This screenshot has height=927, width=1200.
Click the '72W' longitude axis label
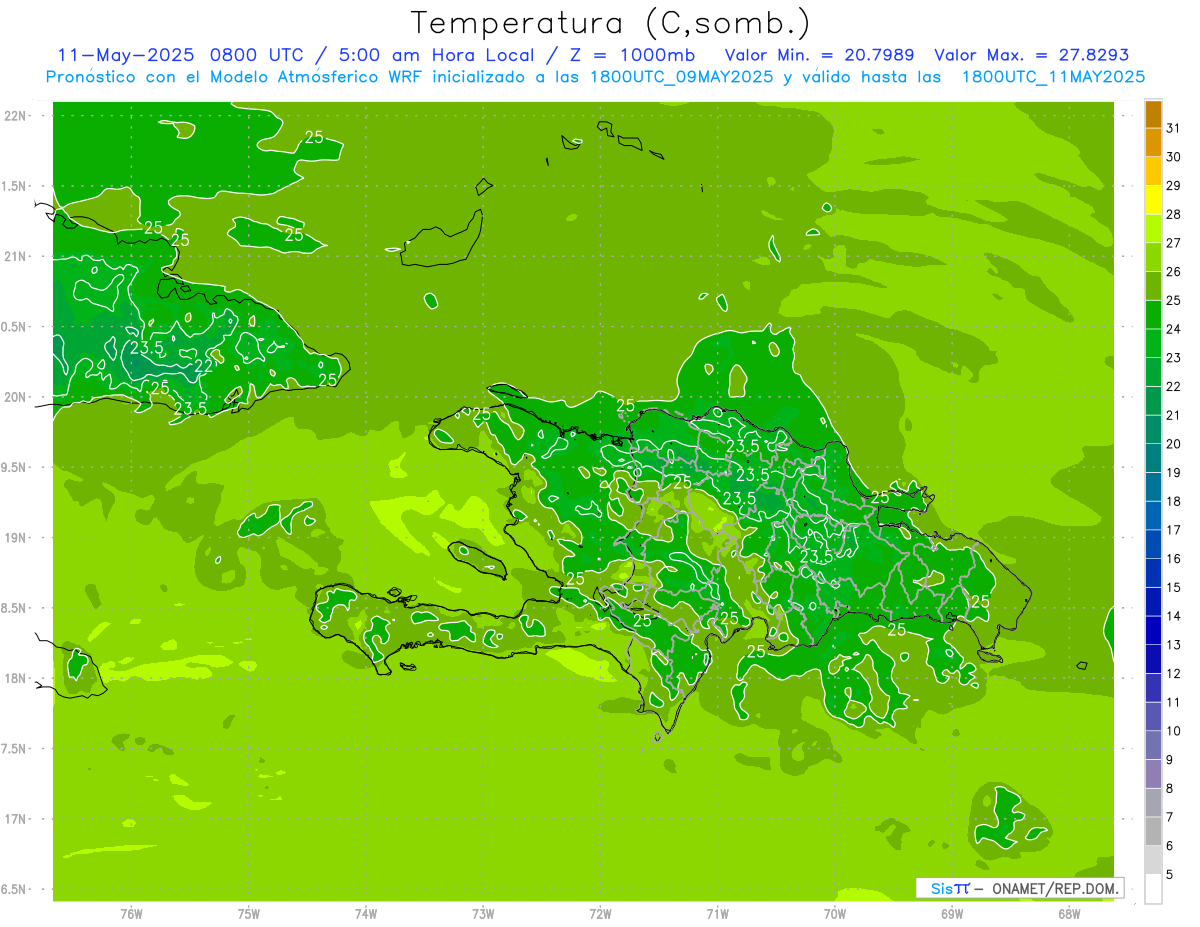pyautogui.click(x=600, y=914)
